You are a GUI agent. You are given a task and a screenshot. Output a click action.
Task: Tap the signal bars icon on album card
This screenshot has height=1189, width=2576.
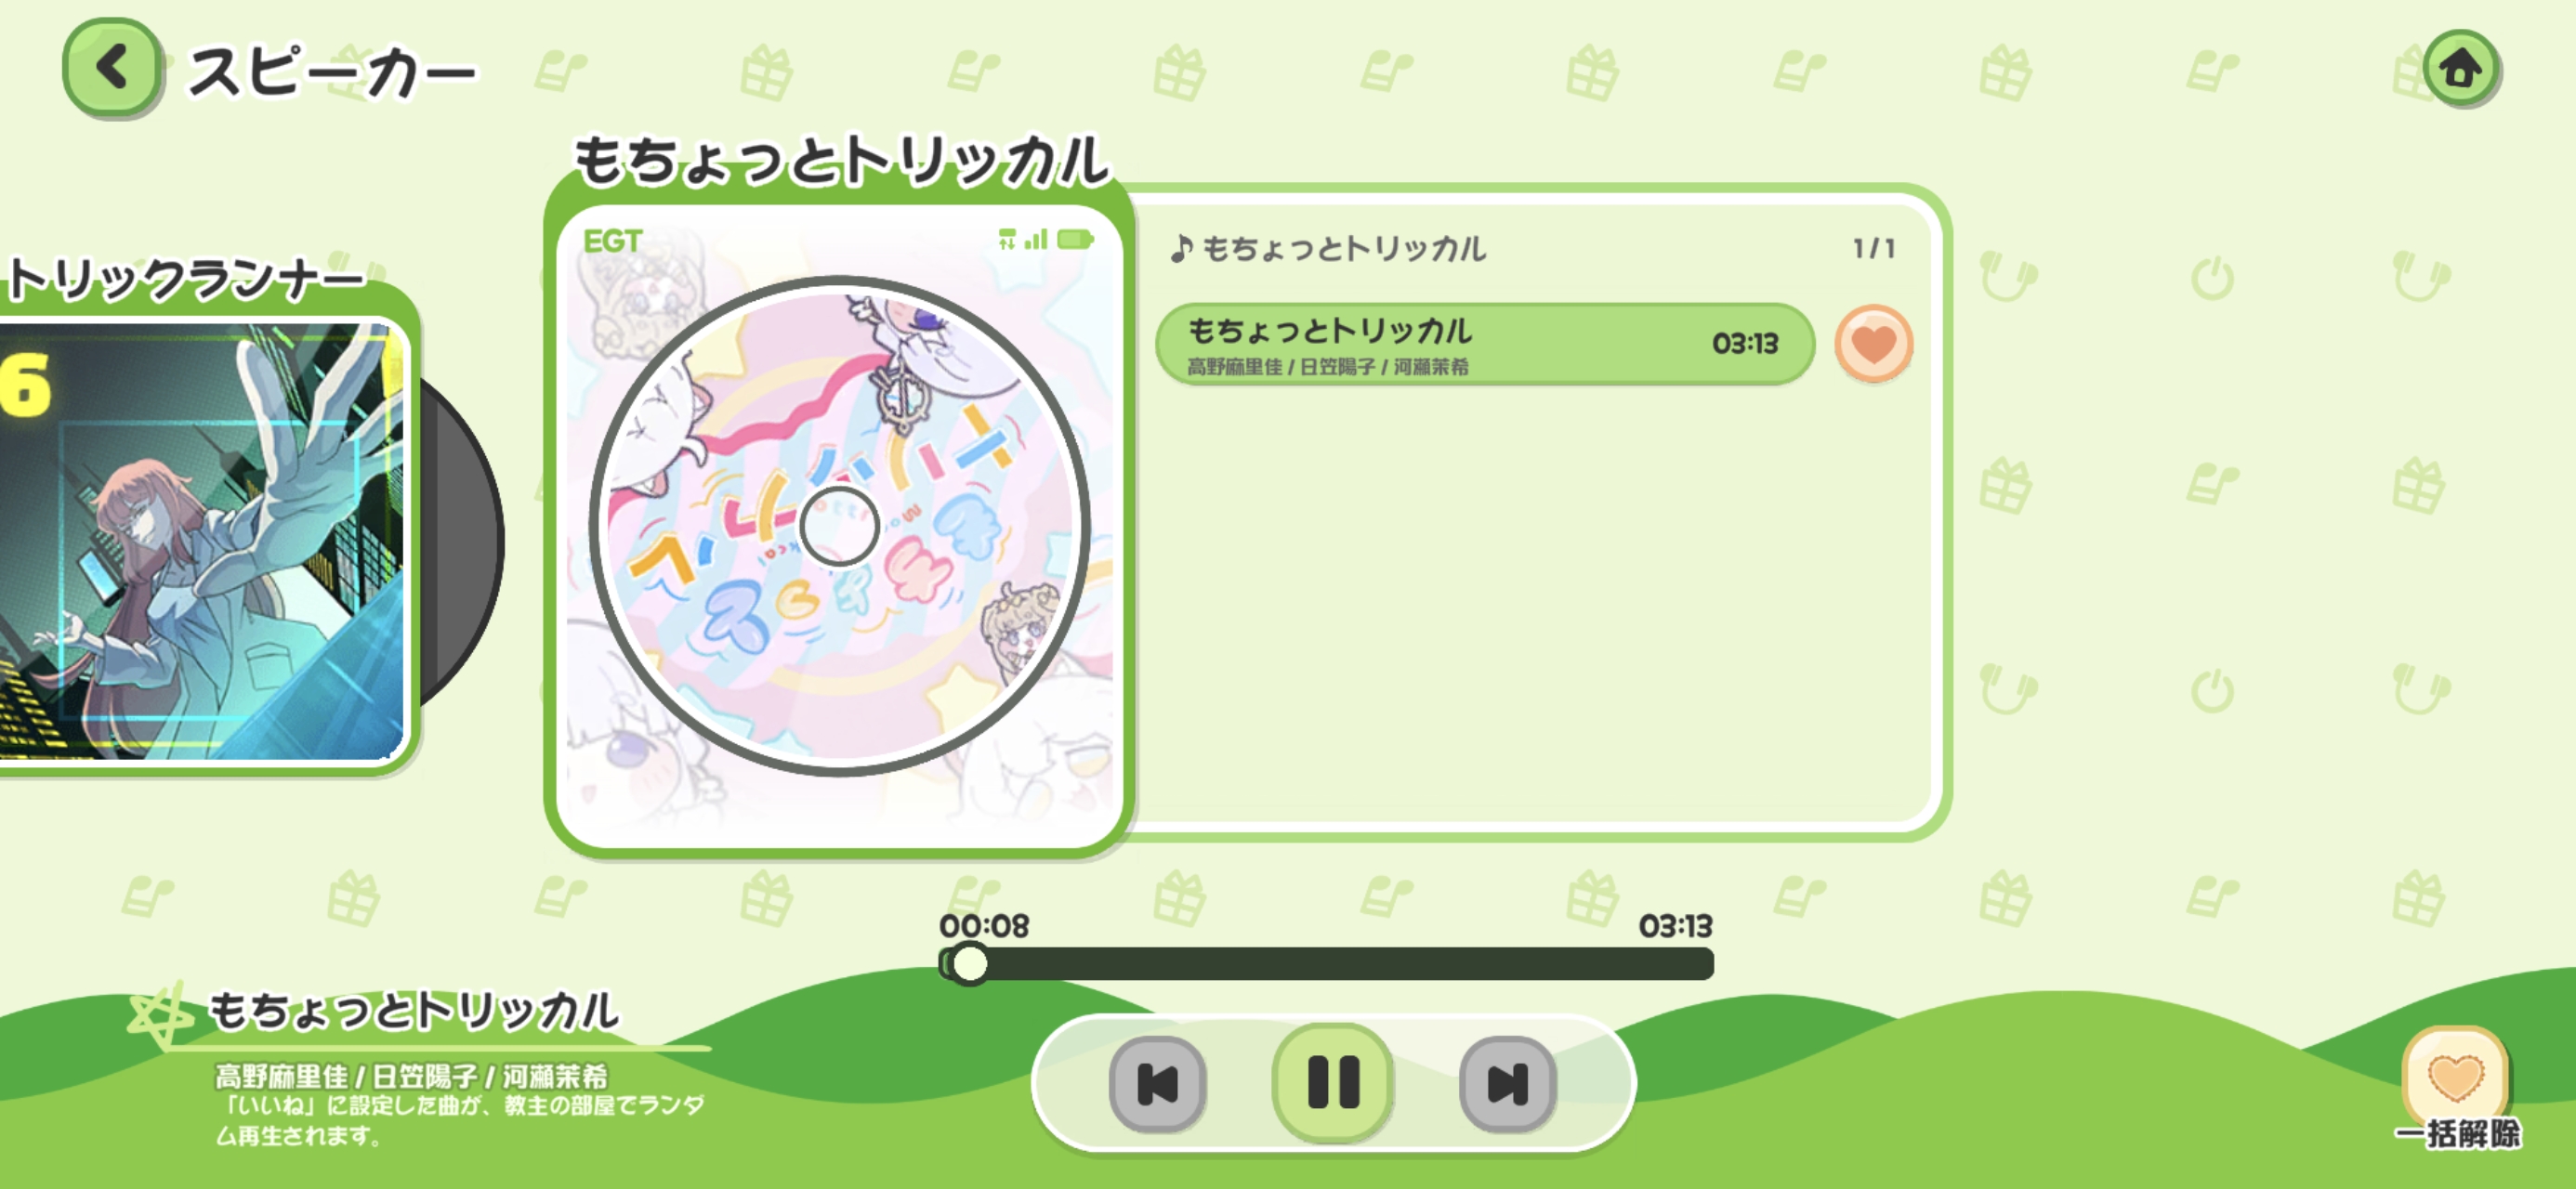1036,239
